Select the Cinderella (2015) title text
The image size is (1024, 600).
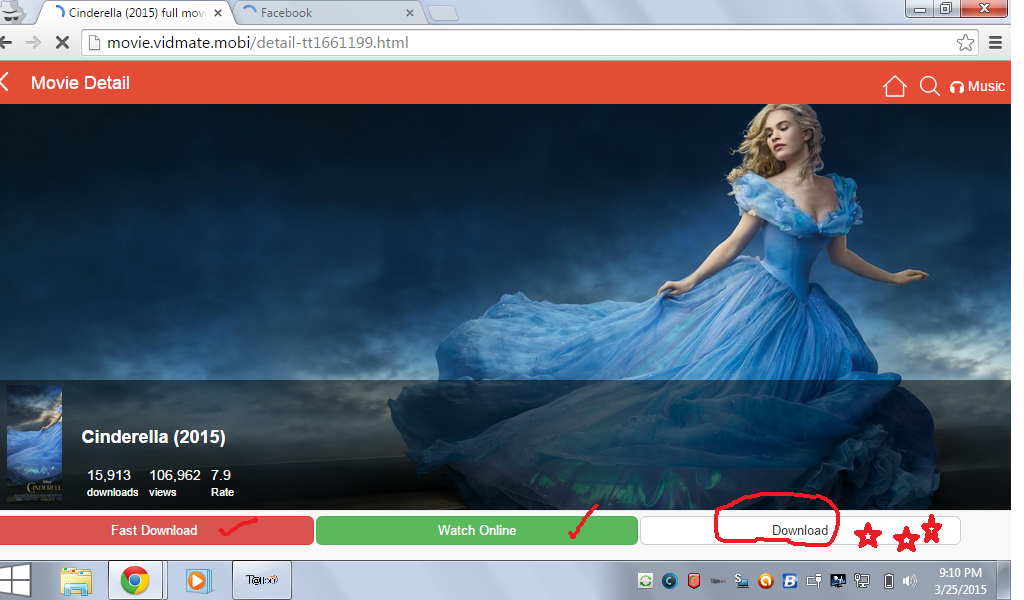click(x=153, y=437)
